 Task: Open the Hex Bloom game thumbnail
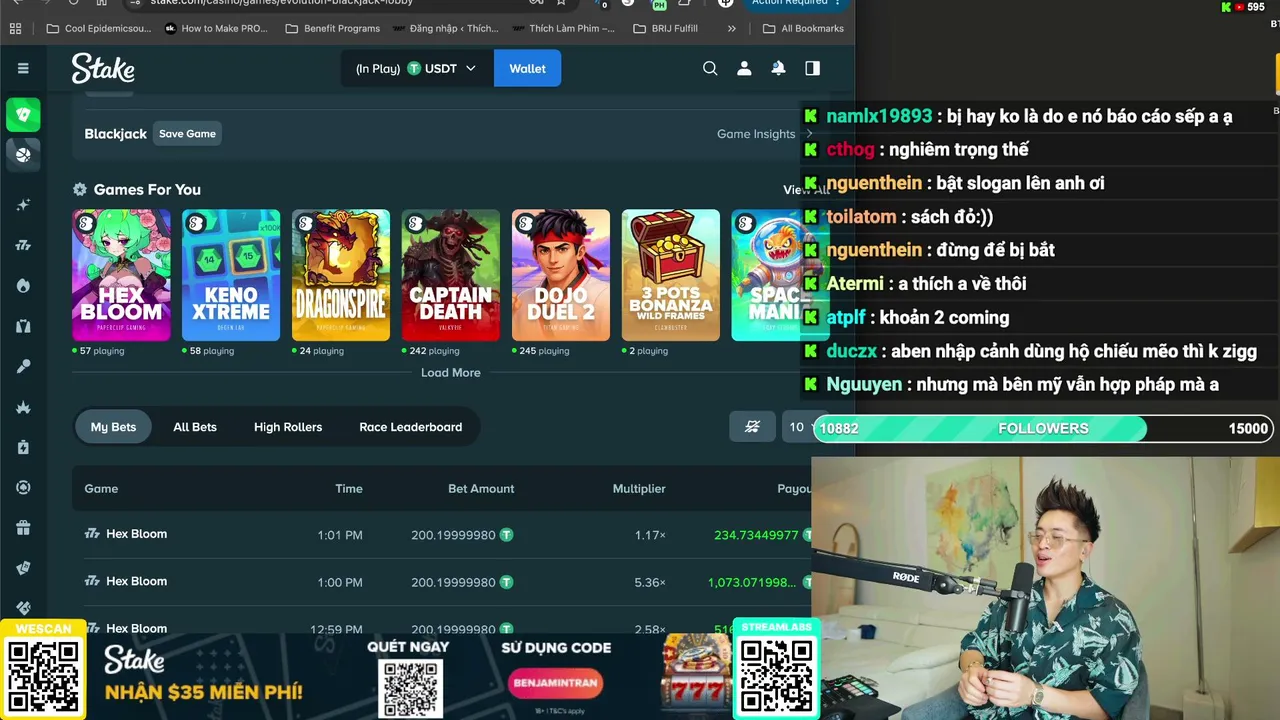(121, 275)
